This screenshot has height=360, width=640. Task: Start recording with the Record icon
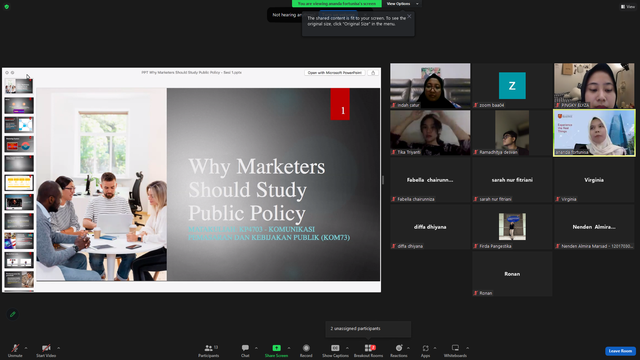pyautogui.click(x=306, y=348)
